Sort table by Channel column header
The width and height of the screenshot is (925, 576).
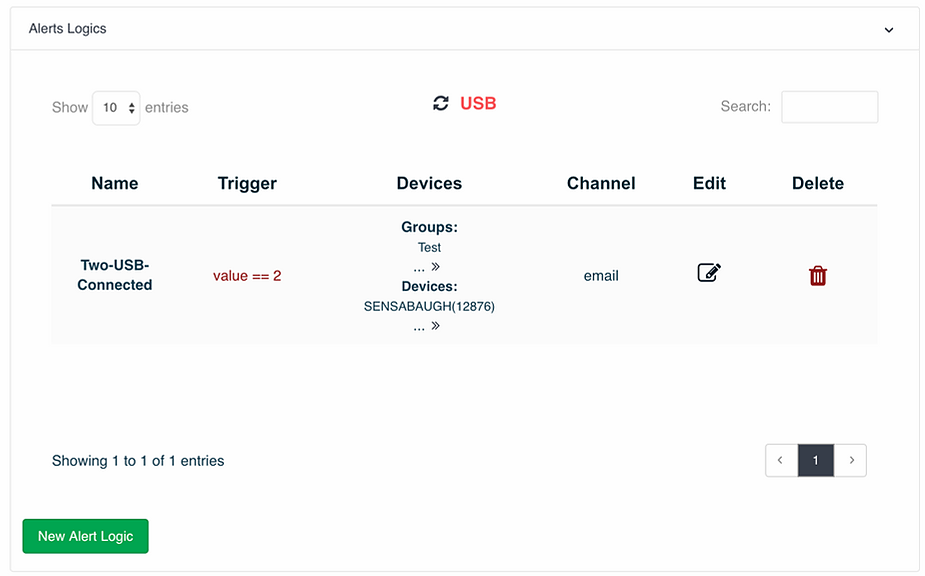click(x=601, y=183)
